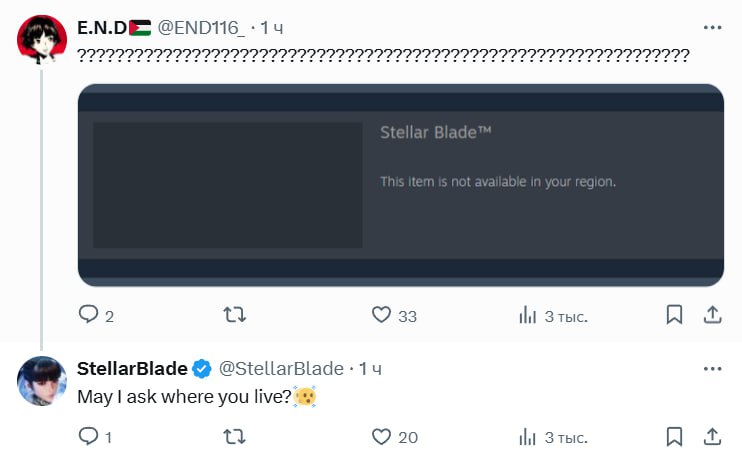Open more options on StellarBlade's reply
742x456 pixels.
(712, 368)
